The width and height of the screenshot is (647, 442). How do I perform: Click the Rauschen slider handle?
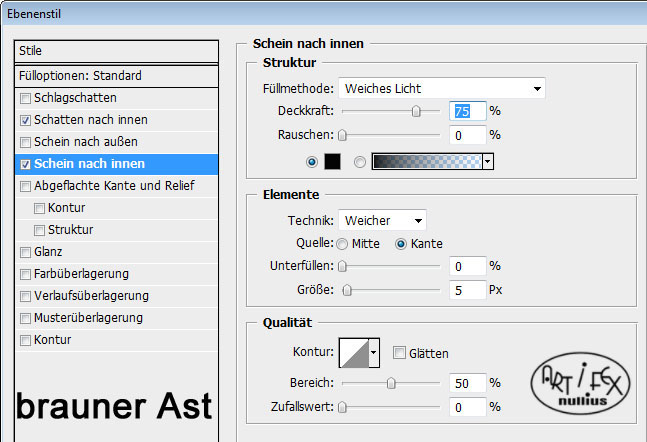coord(342,135)
